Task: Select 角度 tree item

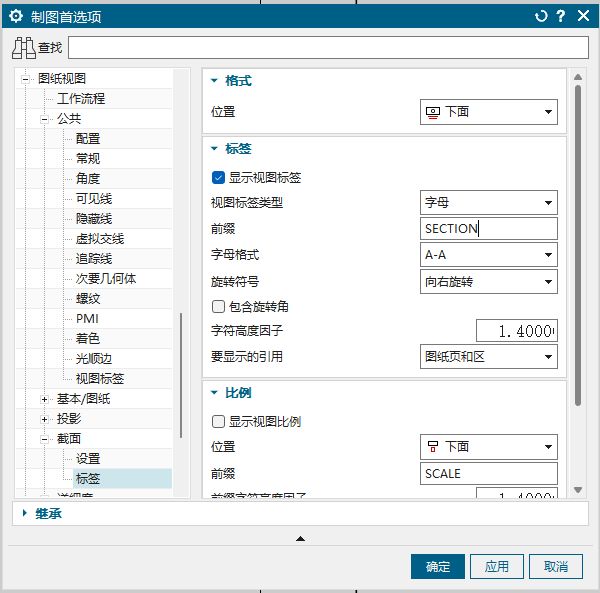Action: point(88,178)
